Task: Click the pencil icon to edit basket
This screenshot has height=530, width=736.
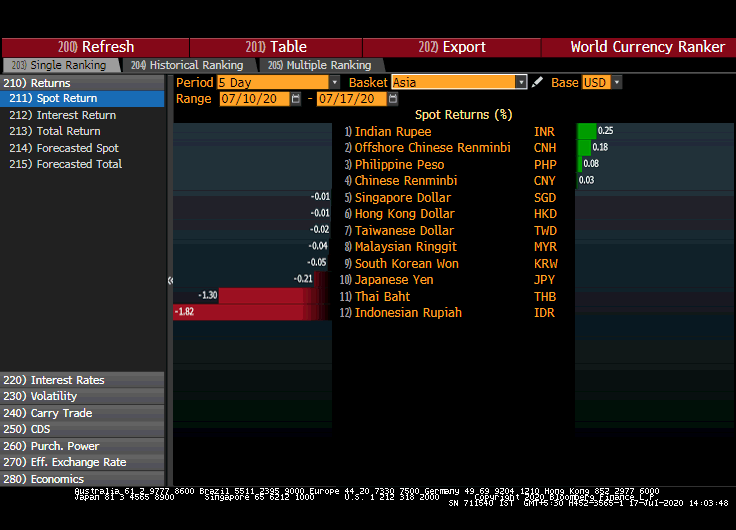Action: (538, 82)
